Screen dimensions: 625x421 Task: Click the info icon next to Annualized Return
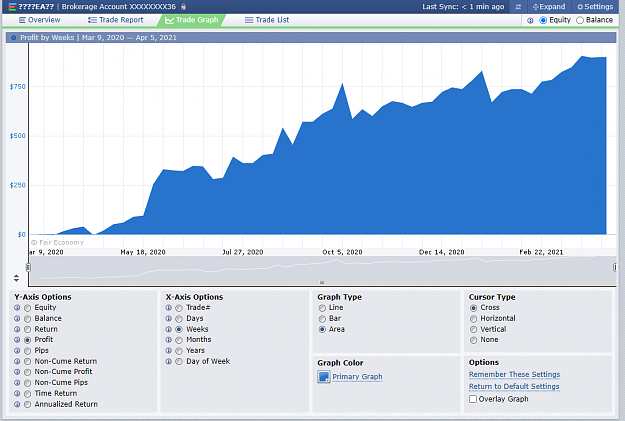click(x=17, y=404)
